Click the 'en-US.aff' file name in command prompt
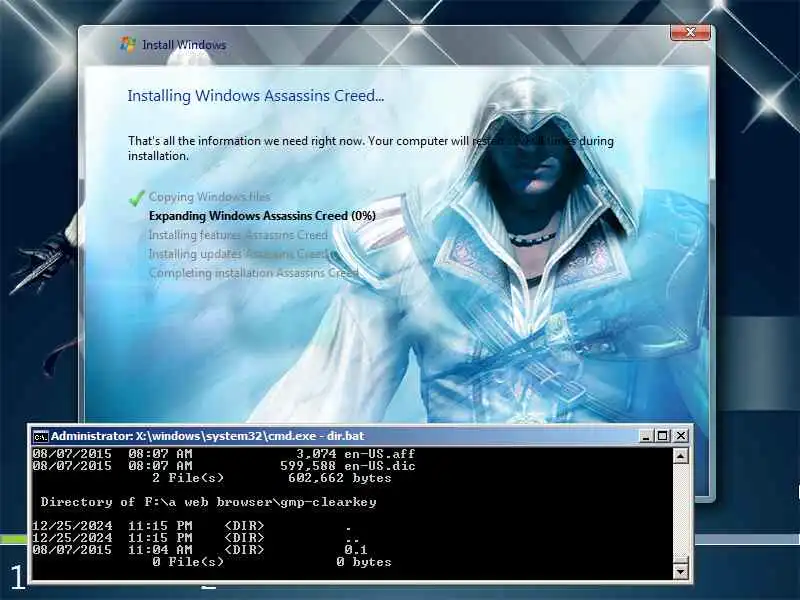This screenshot has height=600, width=800. pyautogui.click(x=380, y=454)
